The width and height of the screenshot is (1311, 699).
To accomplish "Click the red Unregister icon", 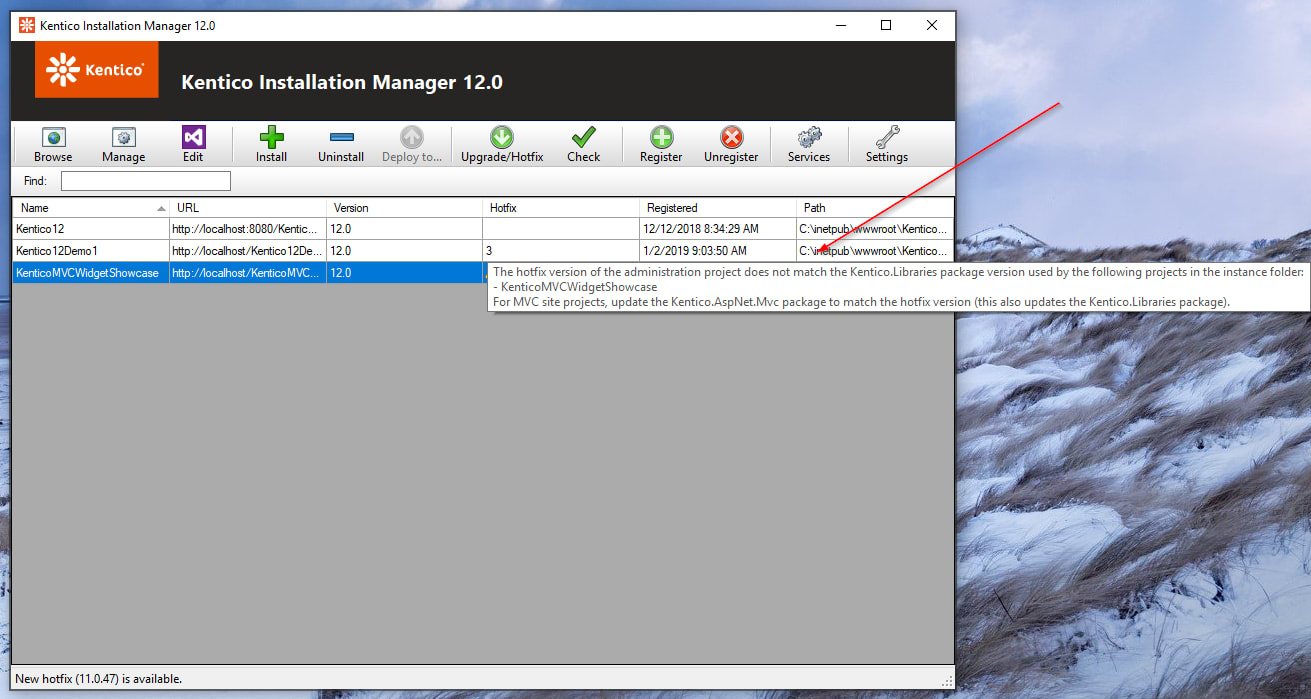I will (x=731, y=145).
